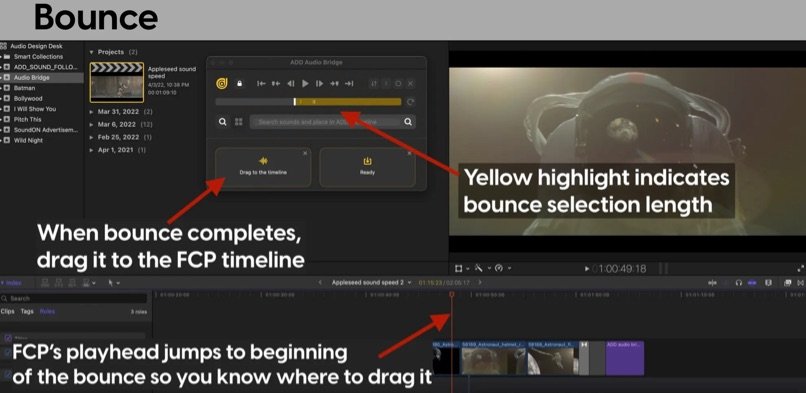Screen dimensions: 806x393
Task: Select the Appleseed sound speed project thumbnail
Action: [117, 82]
